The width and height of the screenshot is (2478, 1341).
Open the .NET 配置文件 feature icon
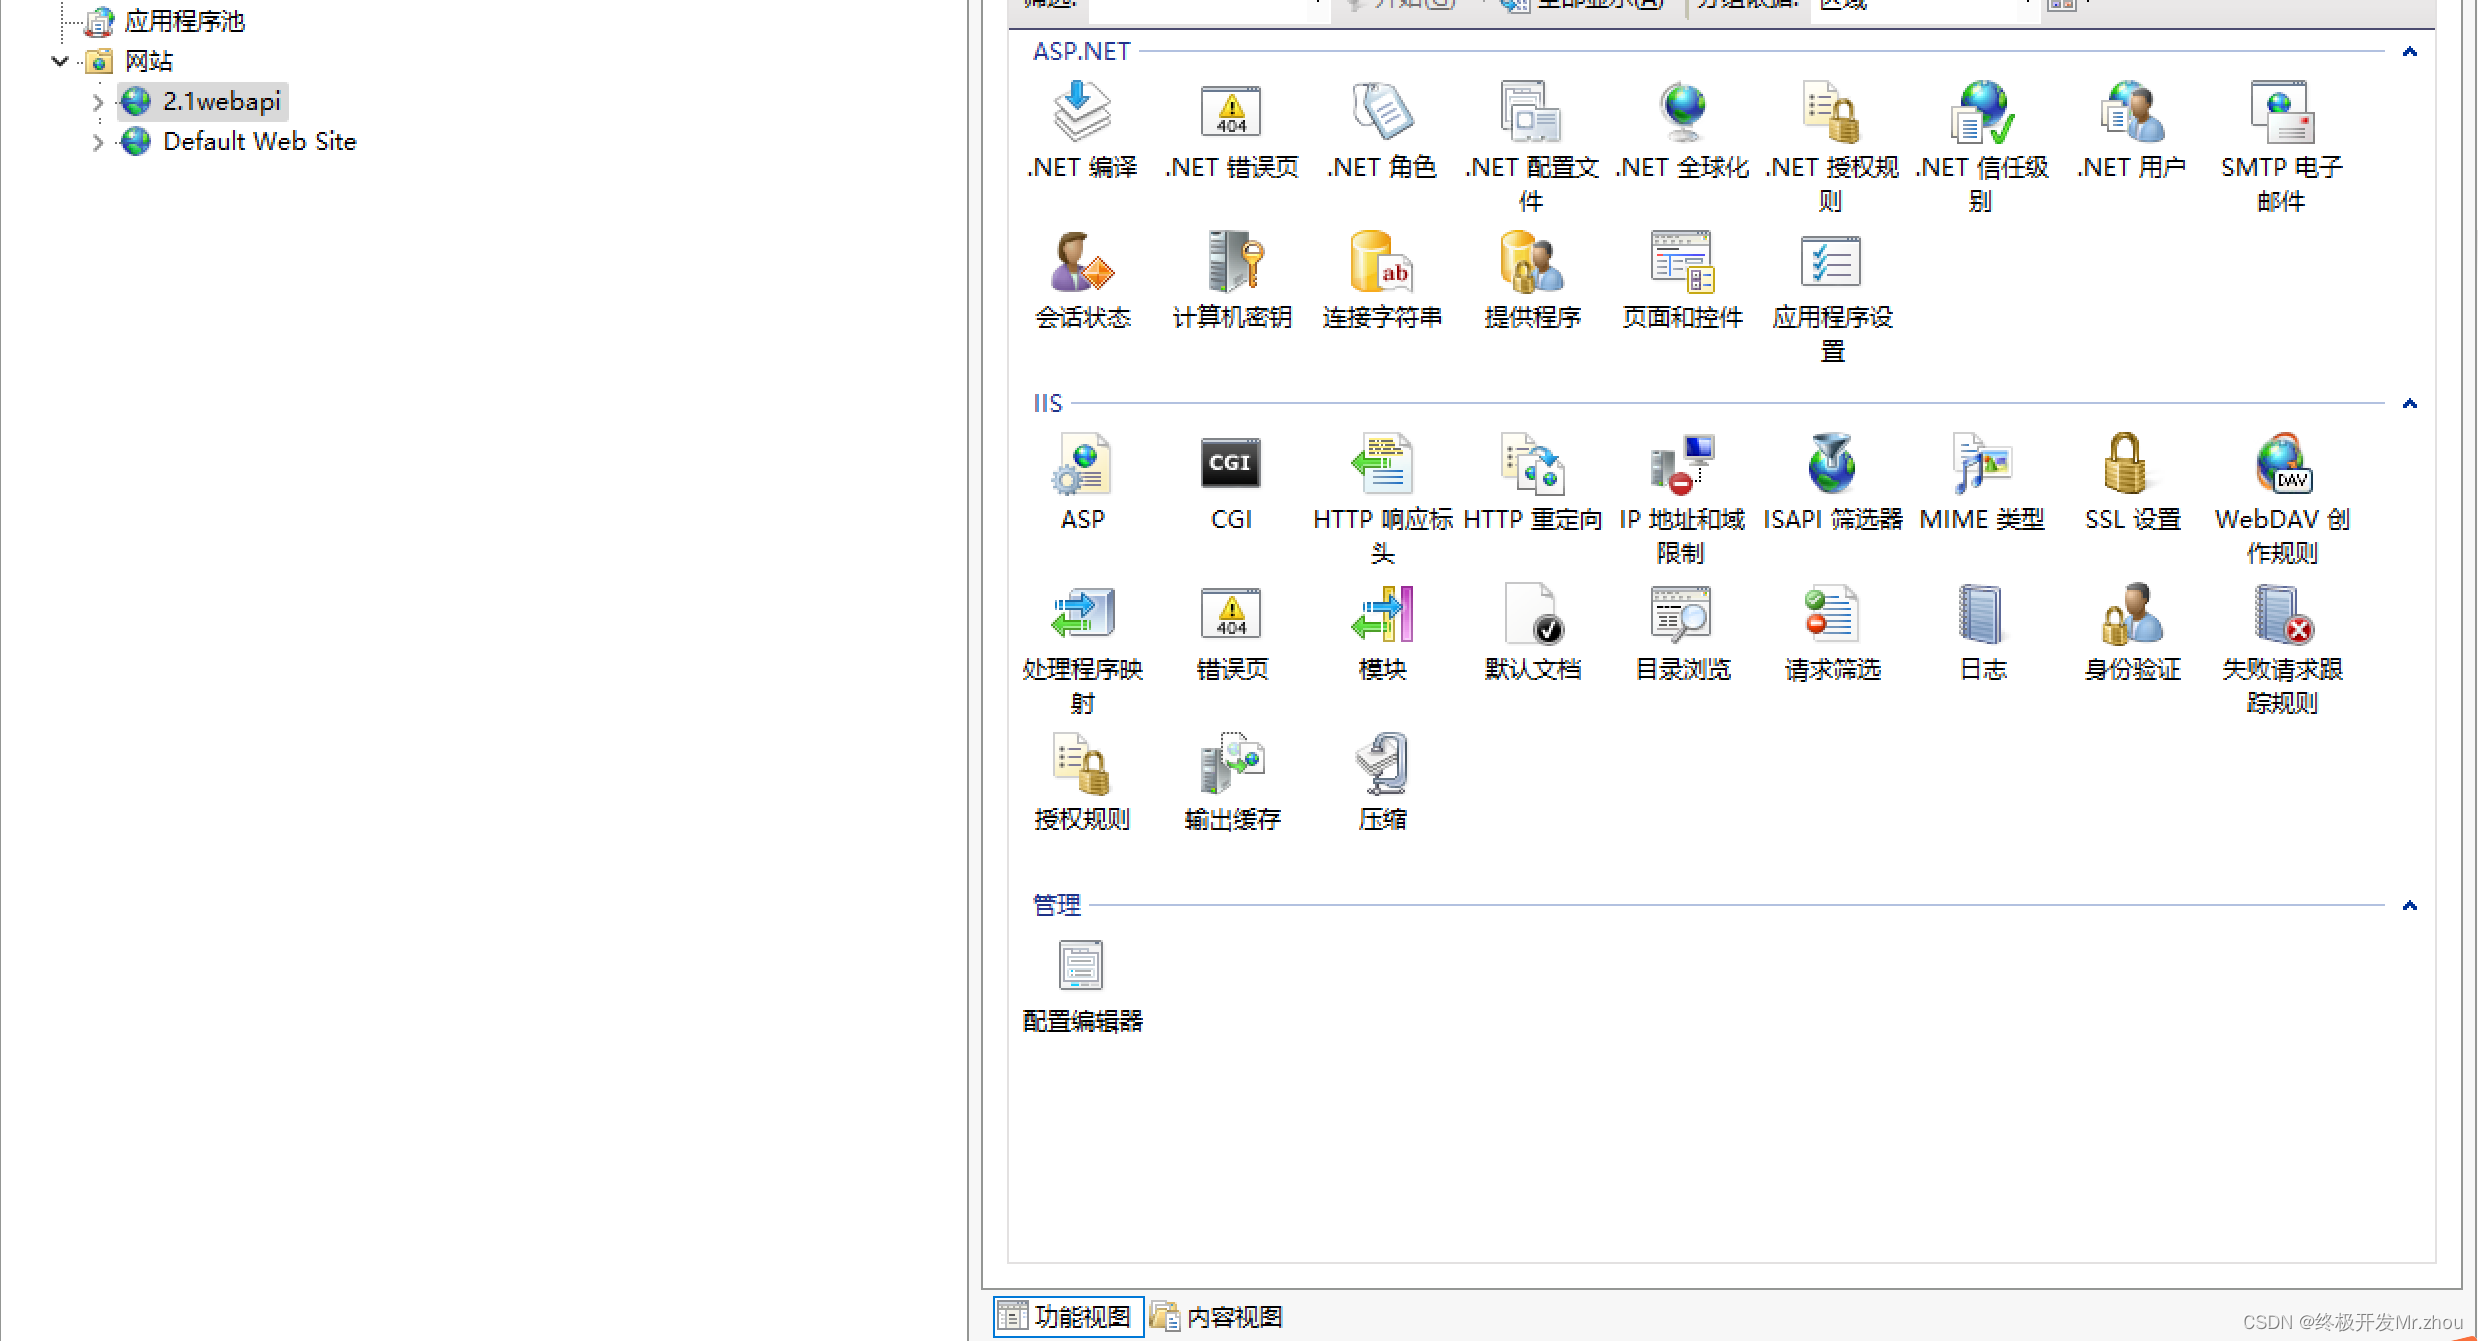(1531, 112)
